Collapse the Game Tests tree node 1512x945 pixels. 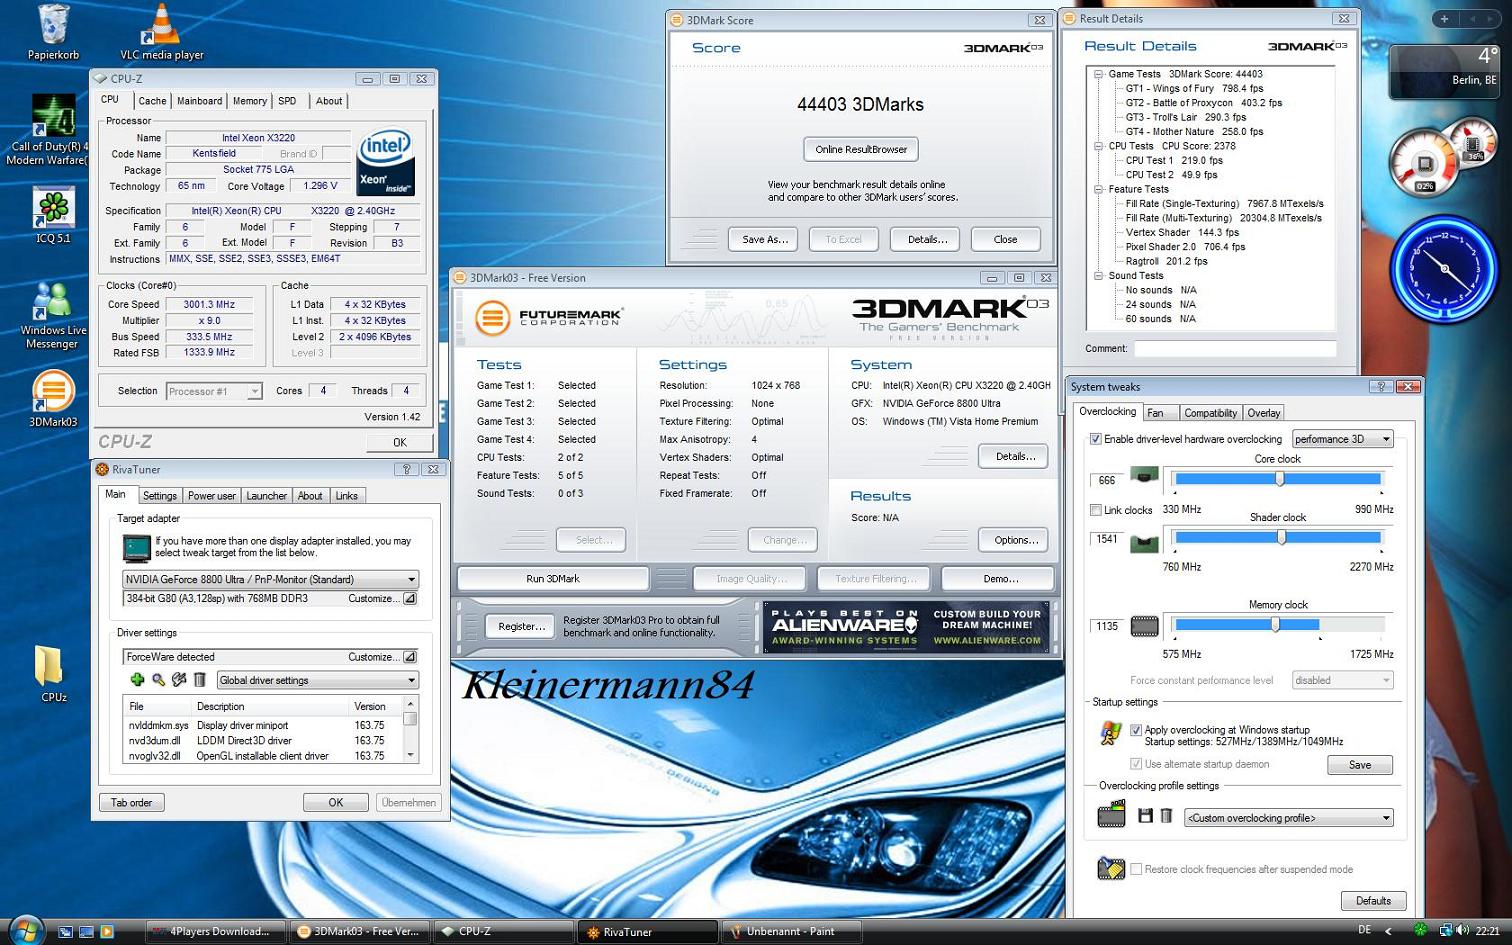(x=1098, y=74)
